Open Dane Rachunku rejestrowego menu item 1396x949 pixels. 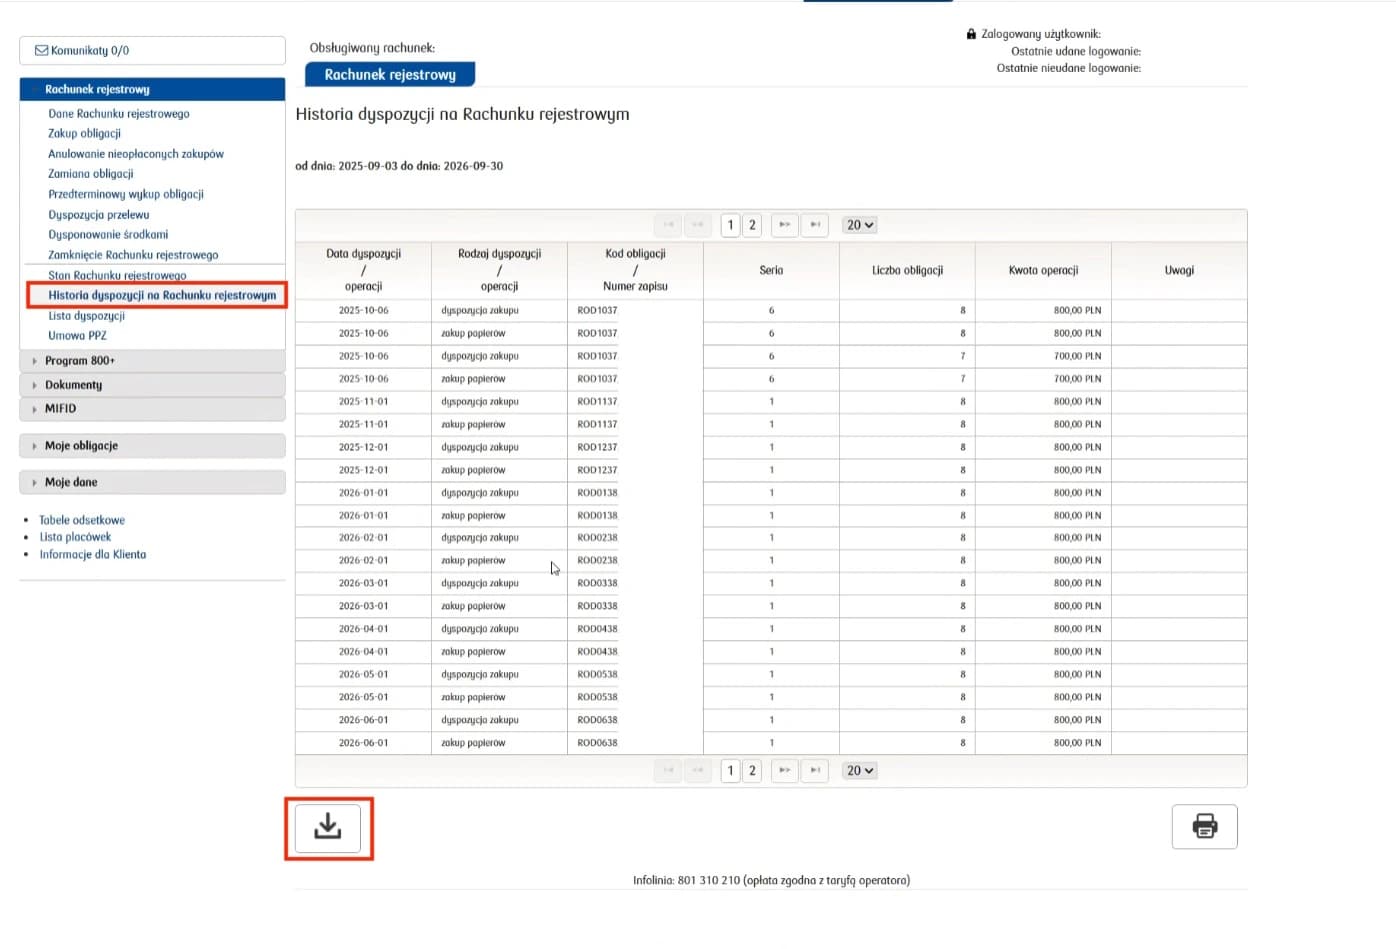pos(119,114)
